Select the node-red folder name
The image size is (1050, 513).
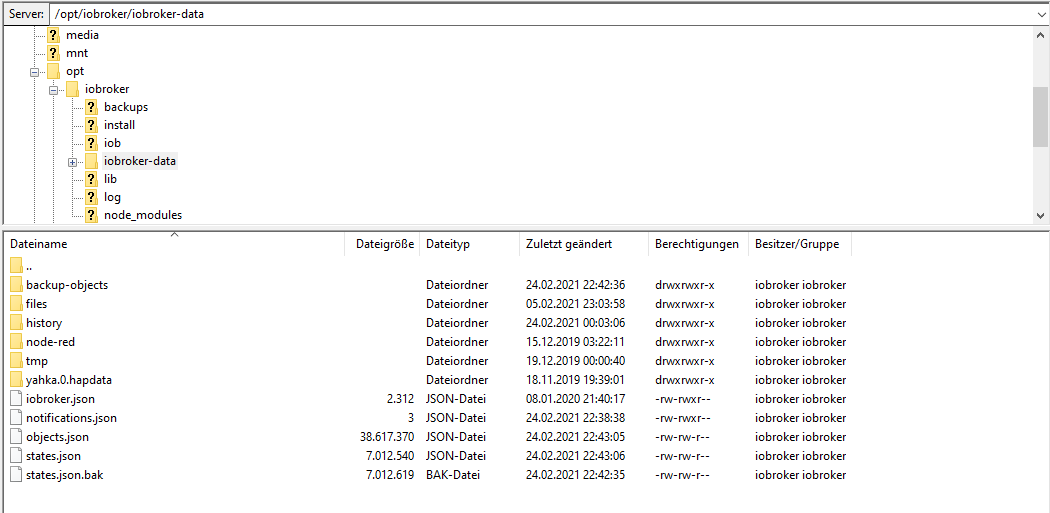50,342
